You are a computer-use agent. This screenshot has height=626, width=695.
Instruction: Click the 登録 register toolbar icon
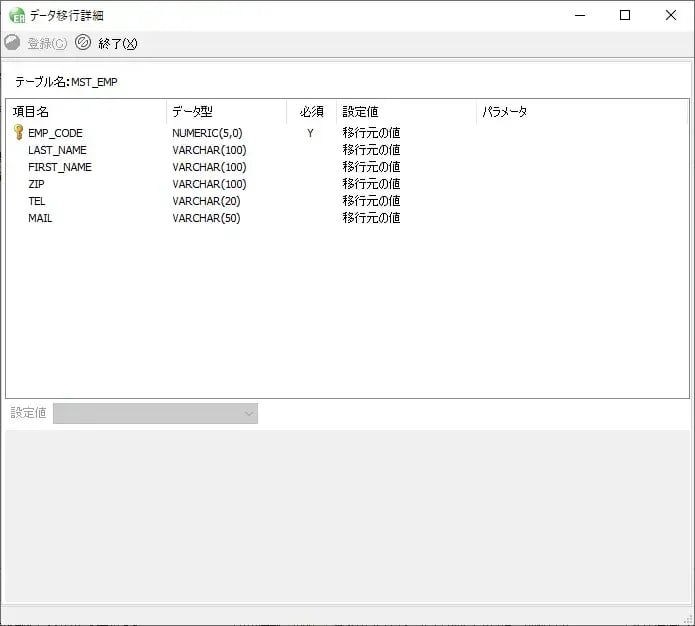(x=13, y=43)
